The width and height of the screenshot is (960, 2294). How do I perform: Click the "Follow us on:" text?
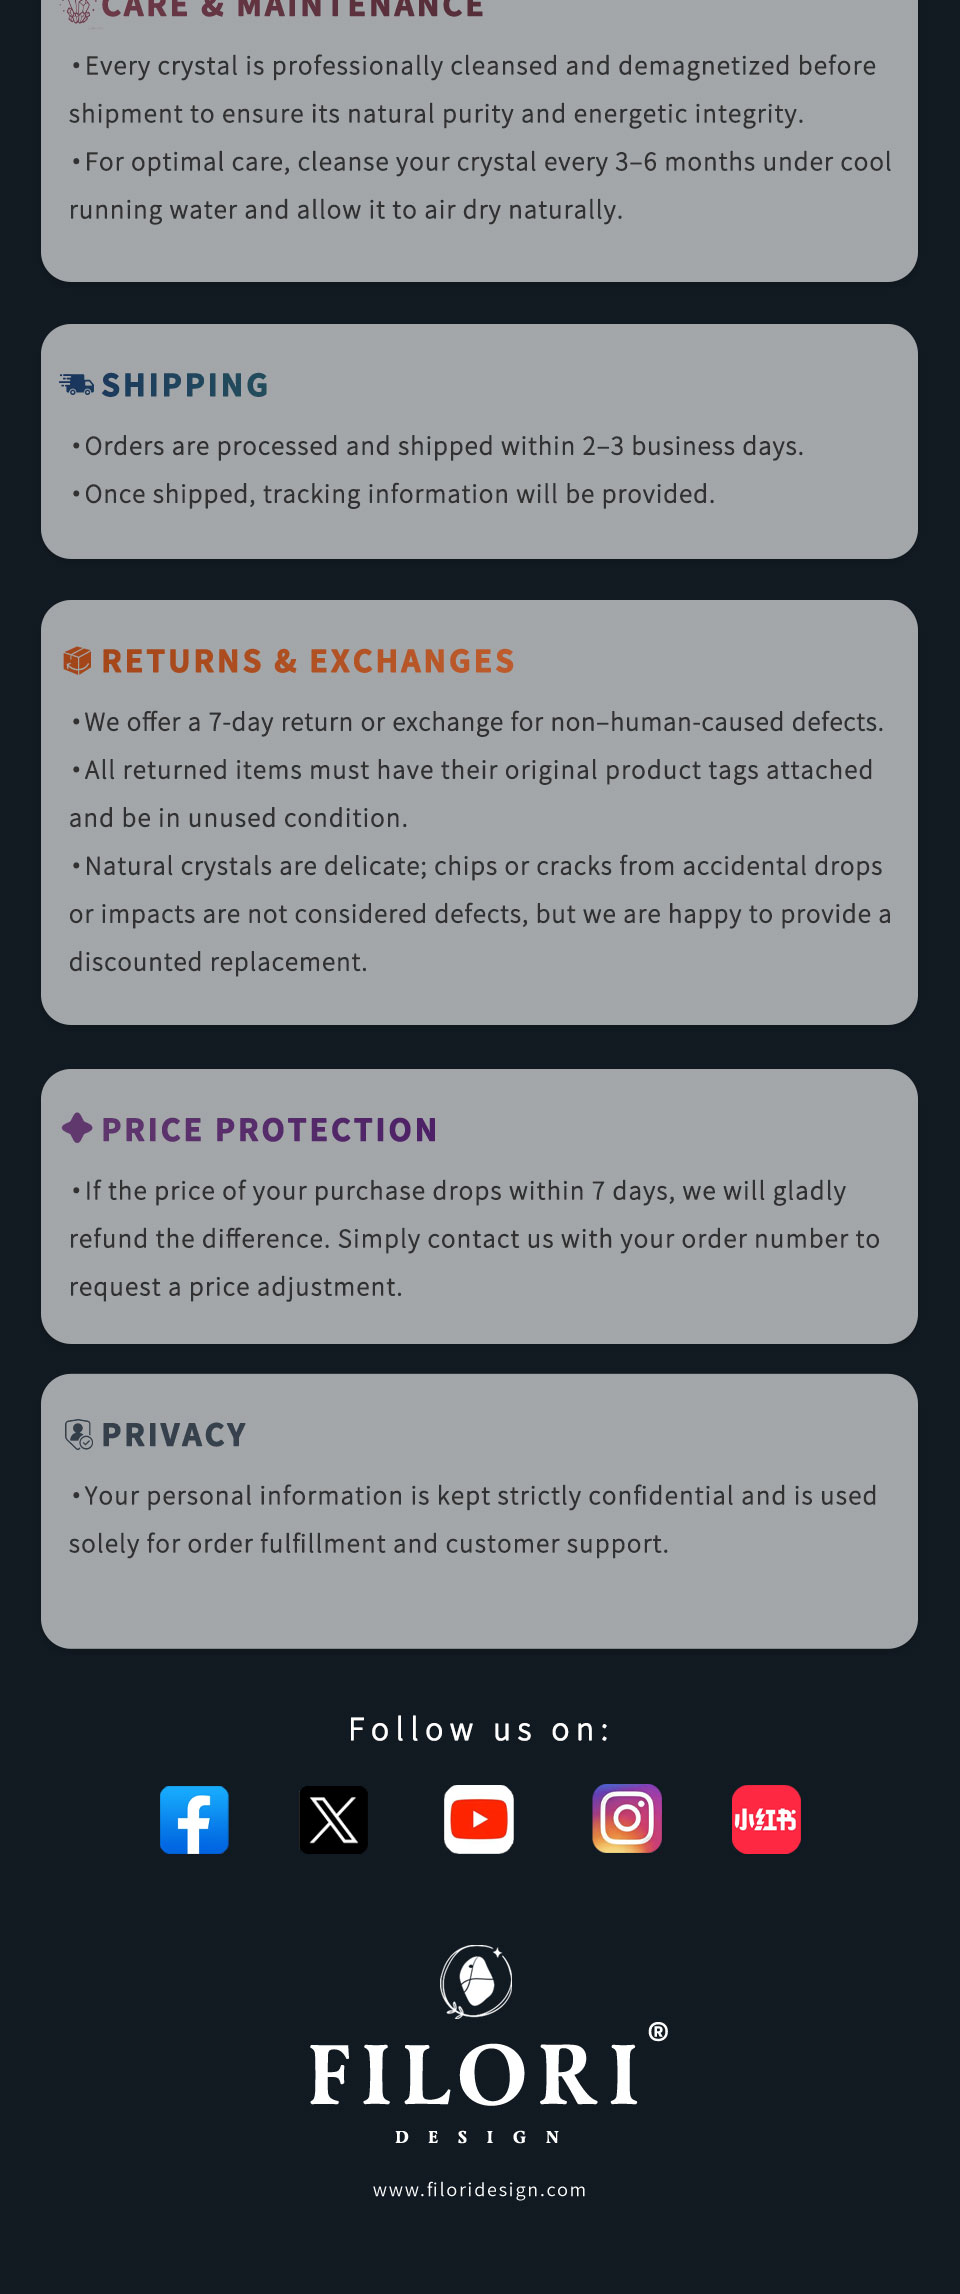point(479,1729)
